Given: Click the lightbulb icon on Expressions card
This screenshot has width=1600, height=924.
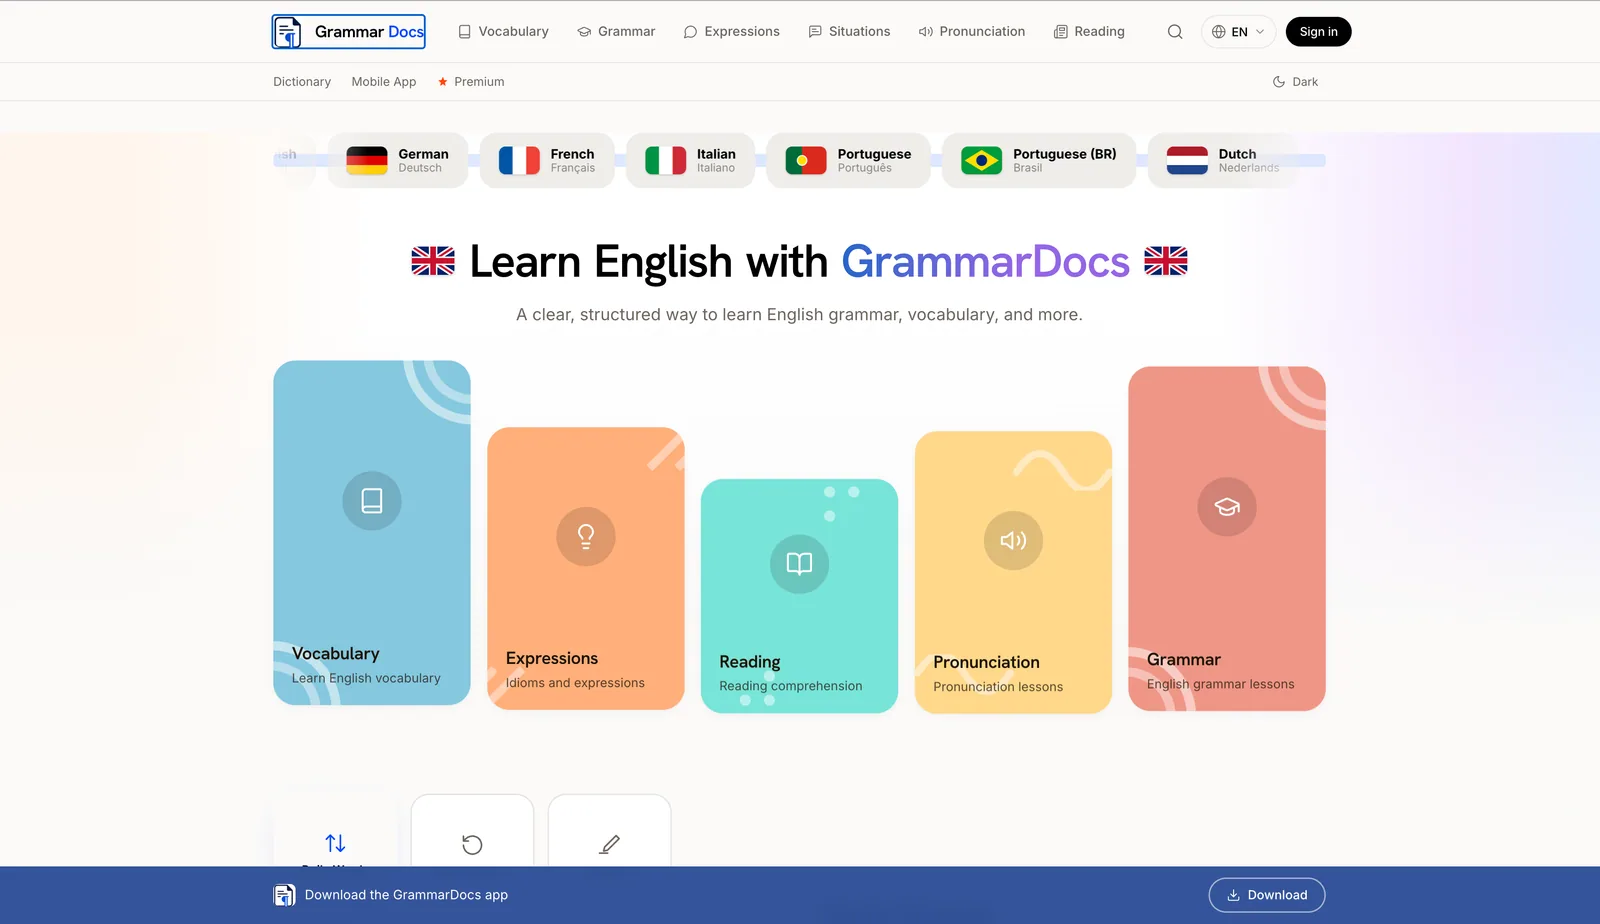Looking at the screenshot, I should click(x=586, y=536).
